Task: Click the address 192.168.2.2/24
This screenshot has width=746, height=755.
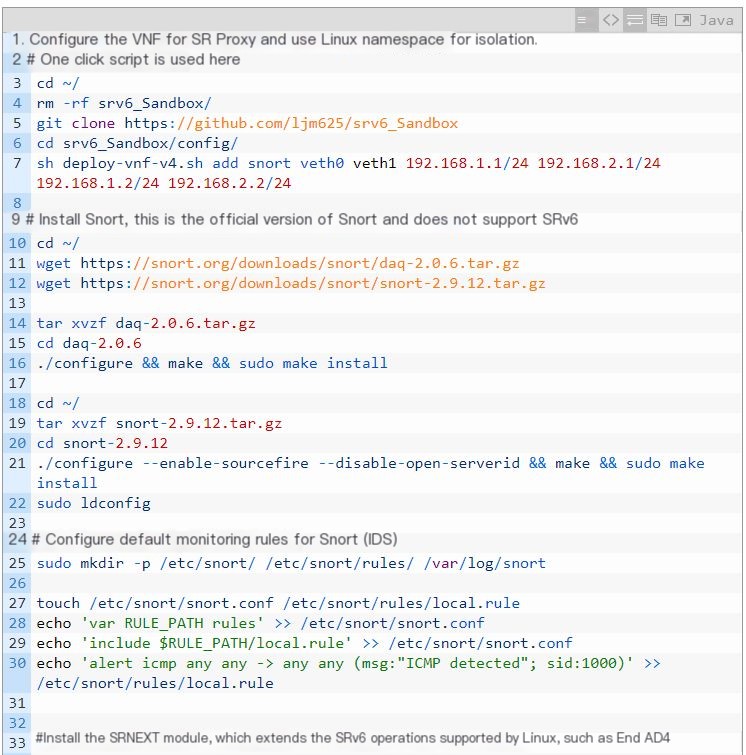Action: pos(229,183)
